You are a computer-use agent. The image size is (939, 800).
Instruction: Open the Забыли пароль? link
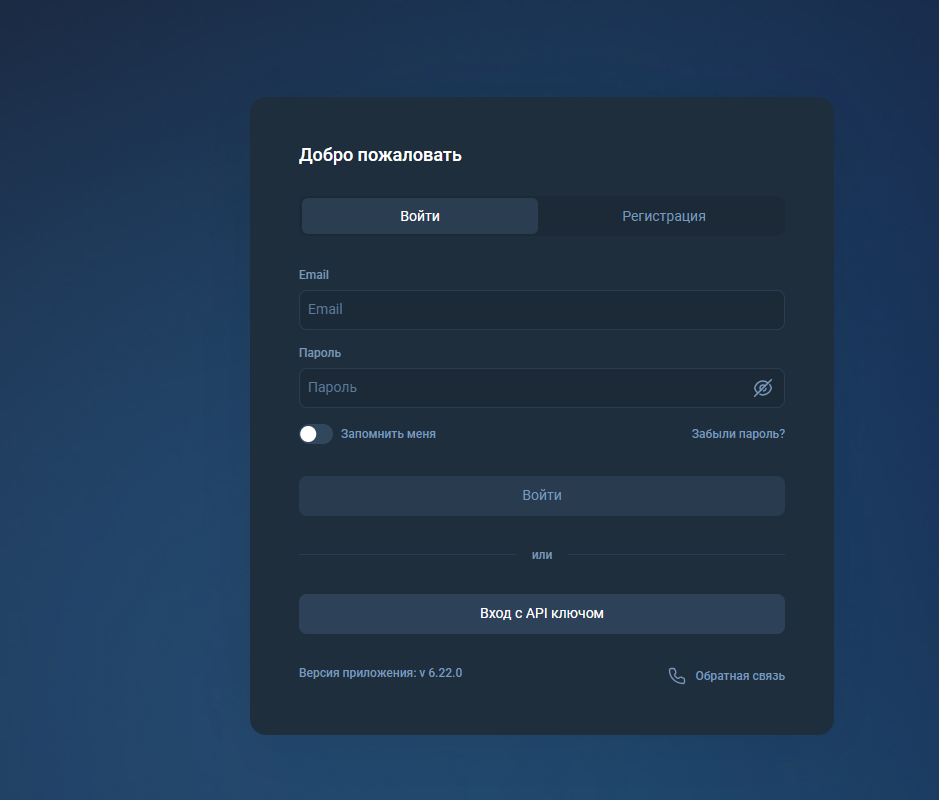[x=738, y=434]
